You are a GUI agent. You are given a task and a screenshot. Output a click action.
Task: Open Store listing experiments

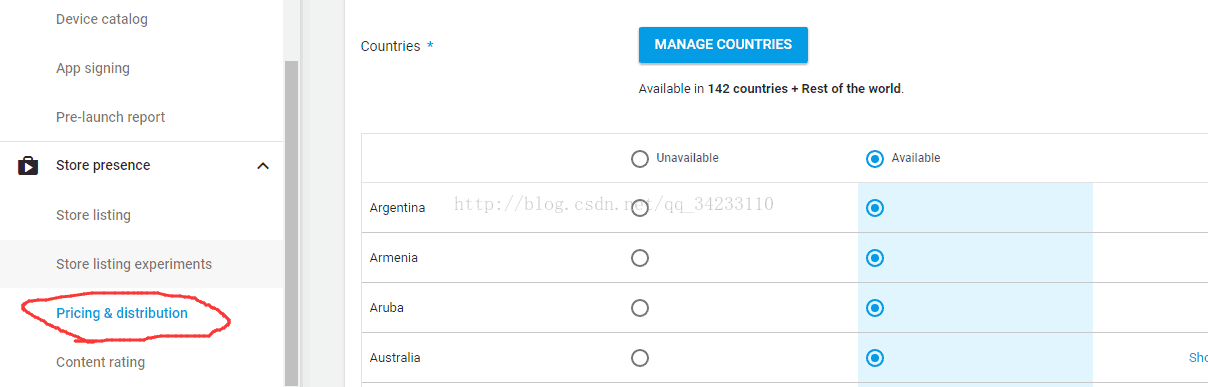(134, 264)
